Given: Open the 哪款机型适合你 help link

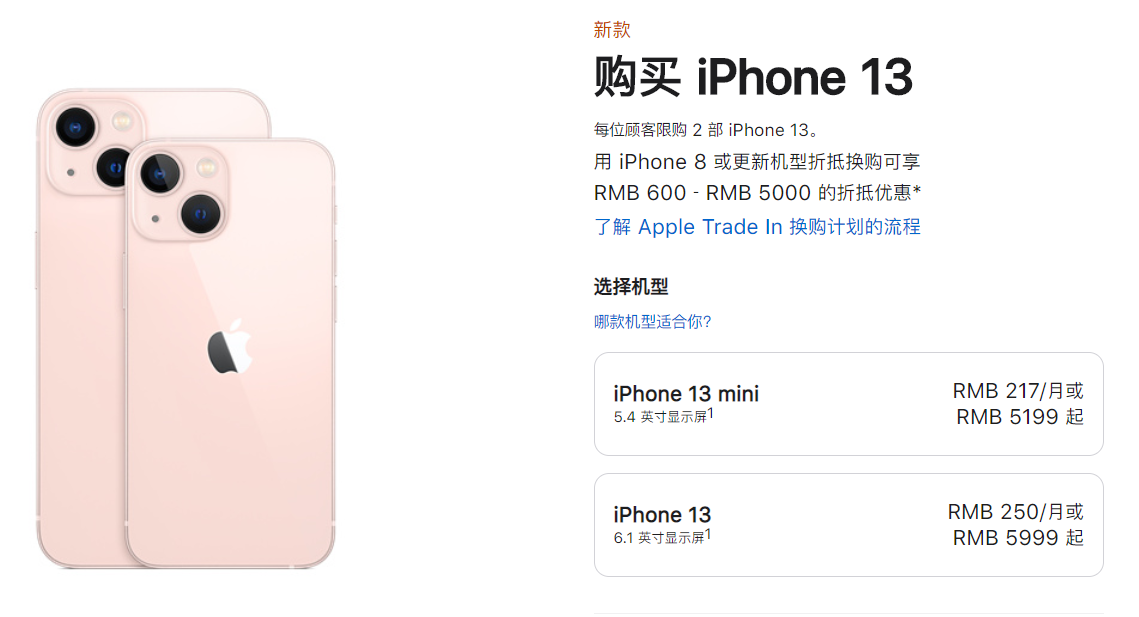Looking at the screenshot, I should (652, 322).
